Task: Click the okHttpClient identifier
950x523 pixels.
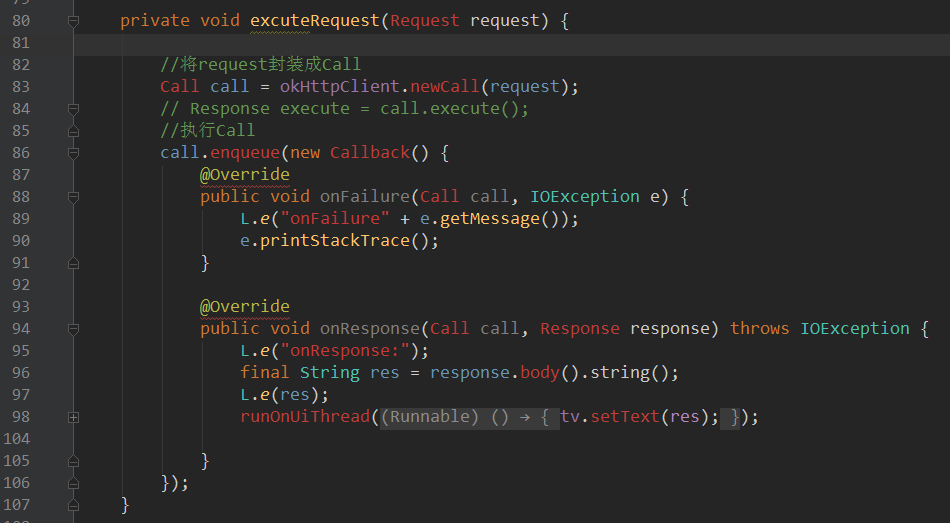Action: [339, 87]
